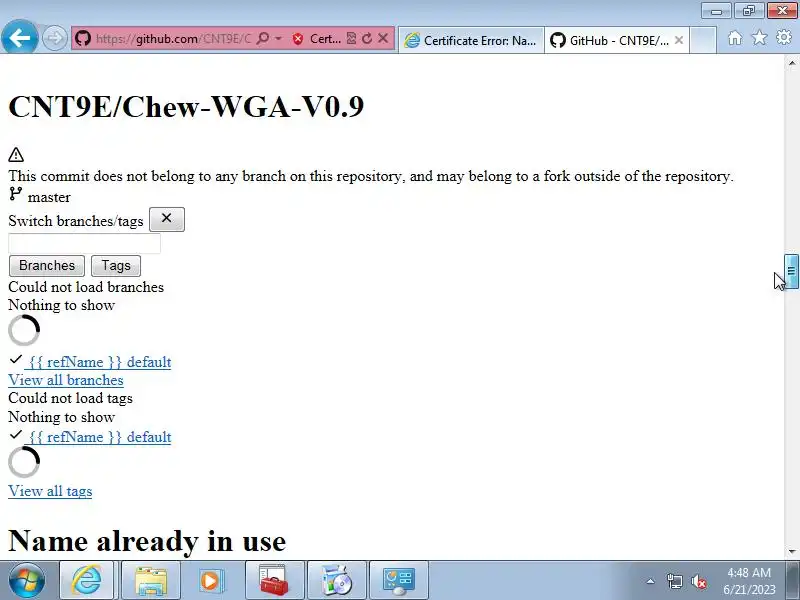Open the Favorites star icon
The image size is (800, 600).
[759, 38]
